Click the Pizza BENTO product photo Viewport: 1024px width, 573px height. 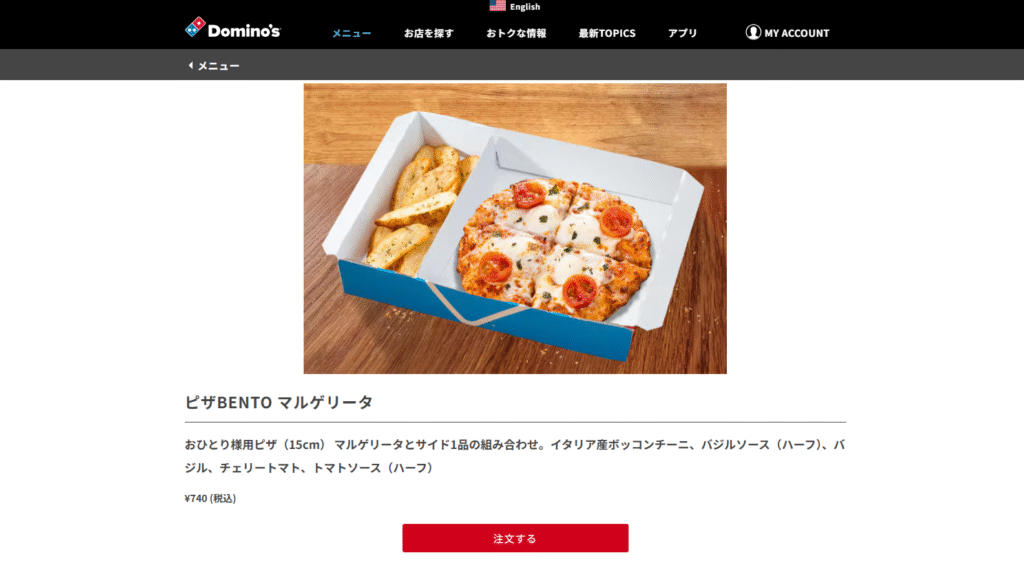(515, 229)
